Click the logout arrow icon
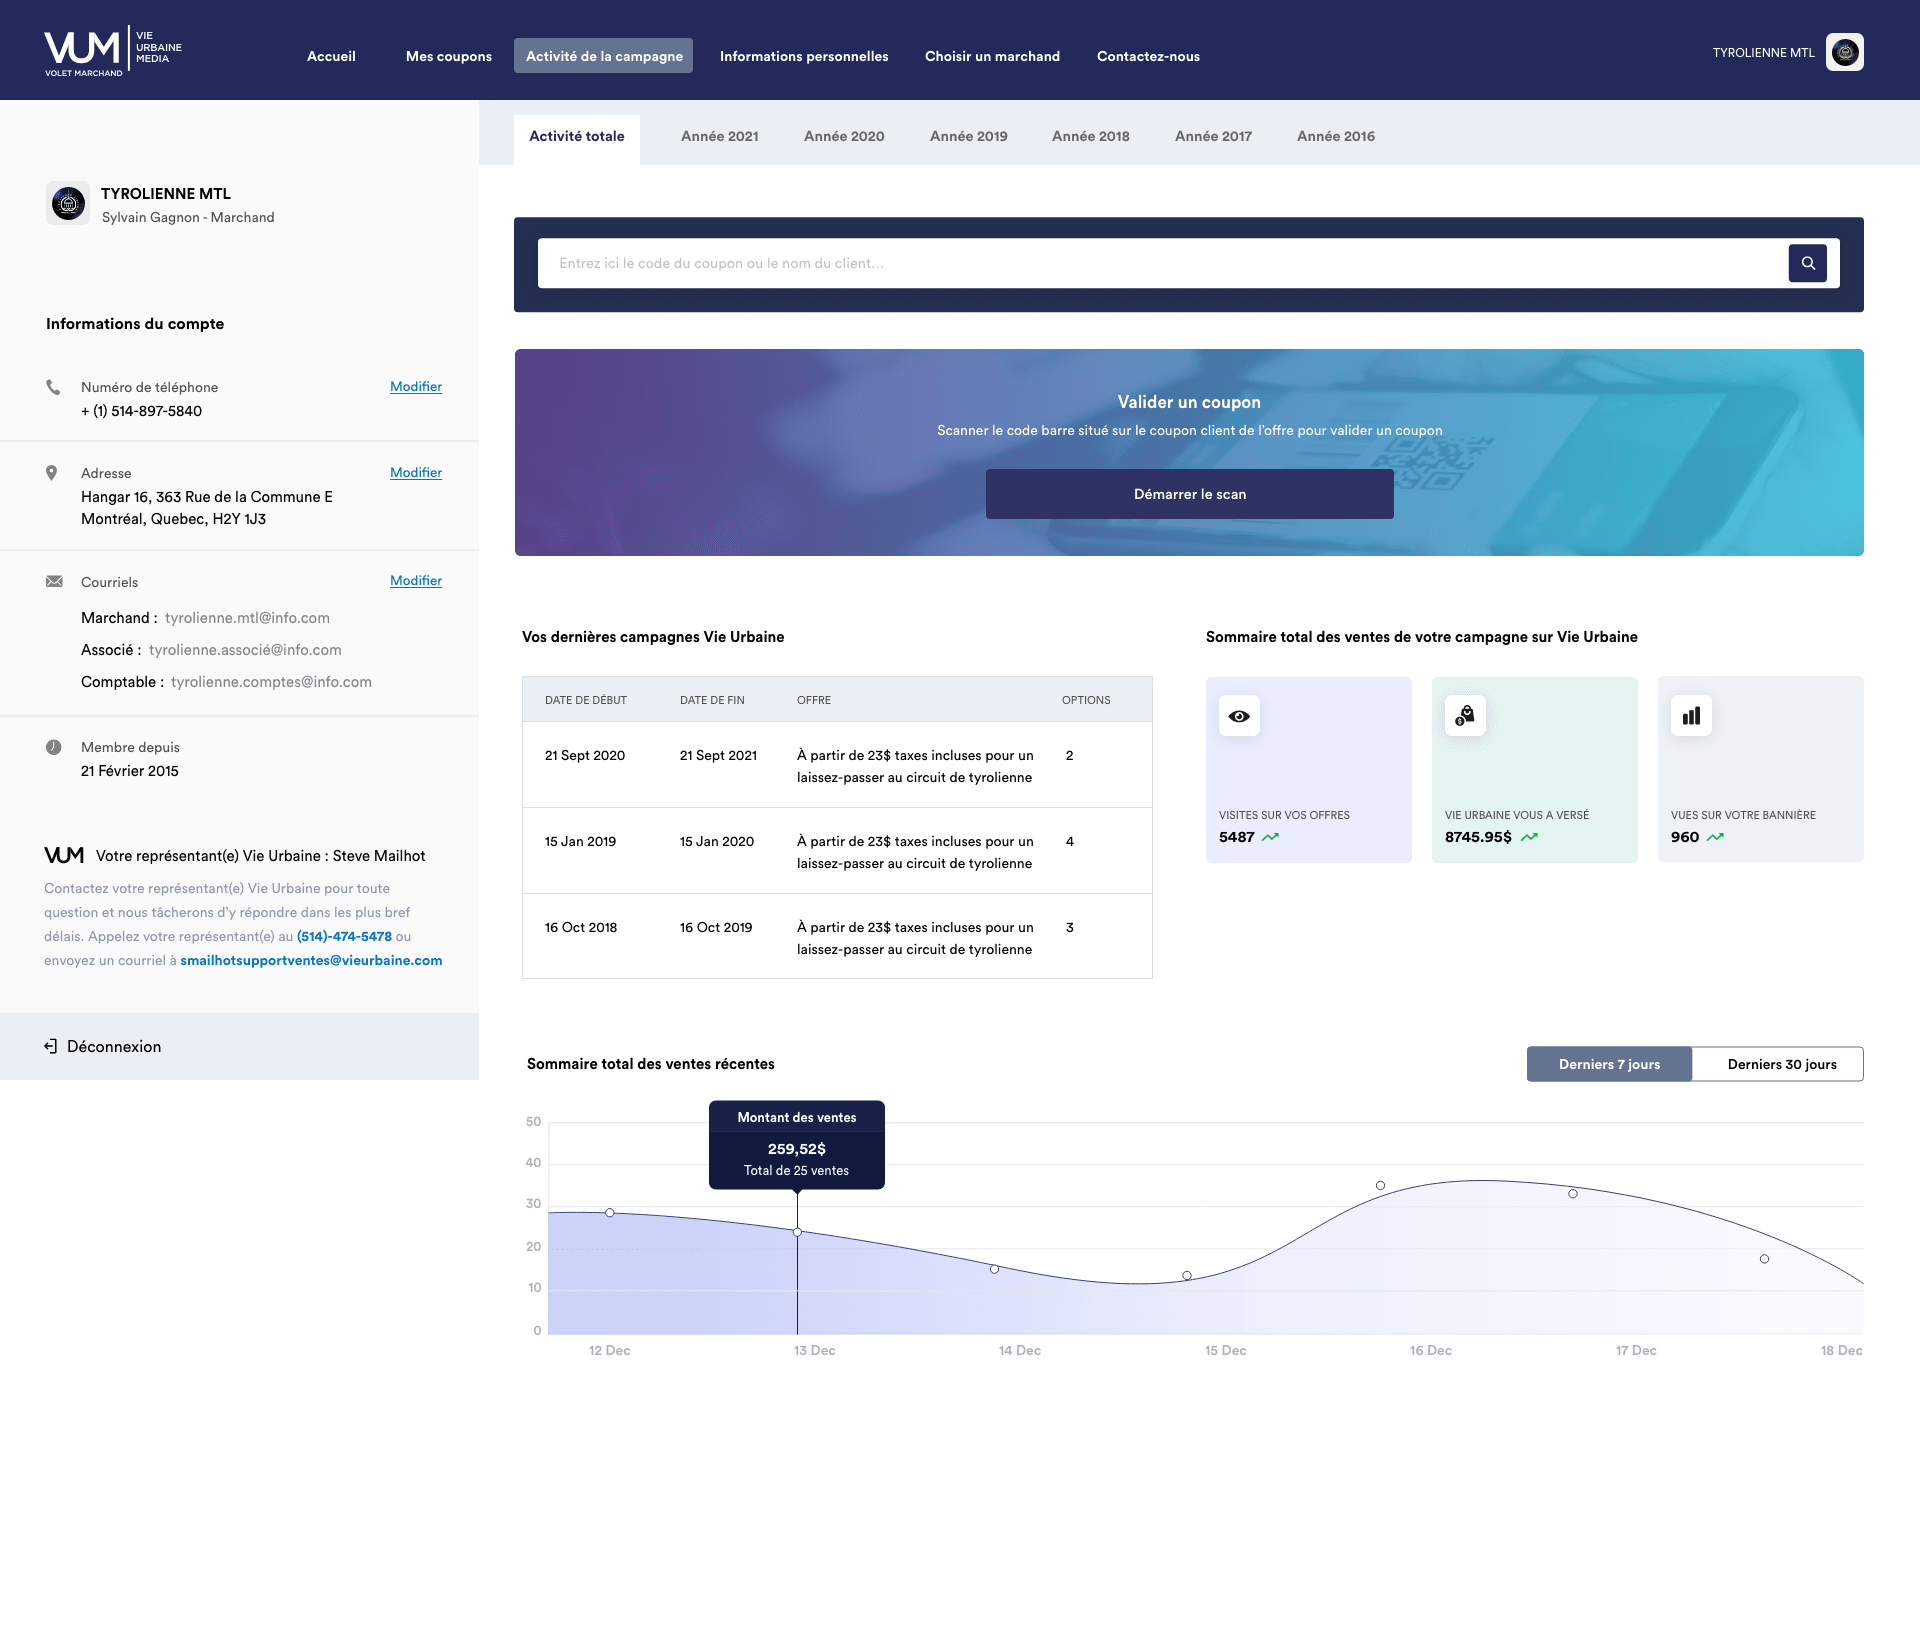 (x=51, y=1046)
